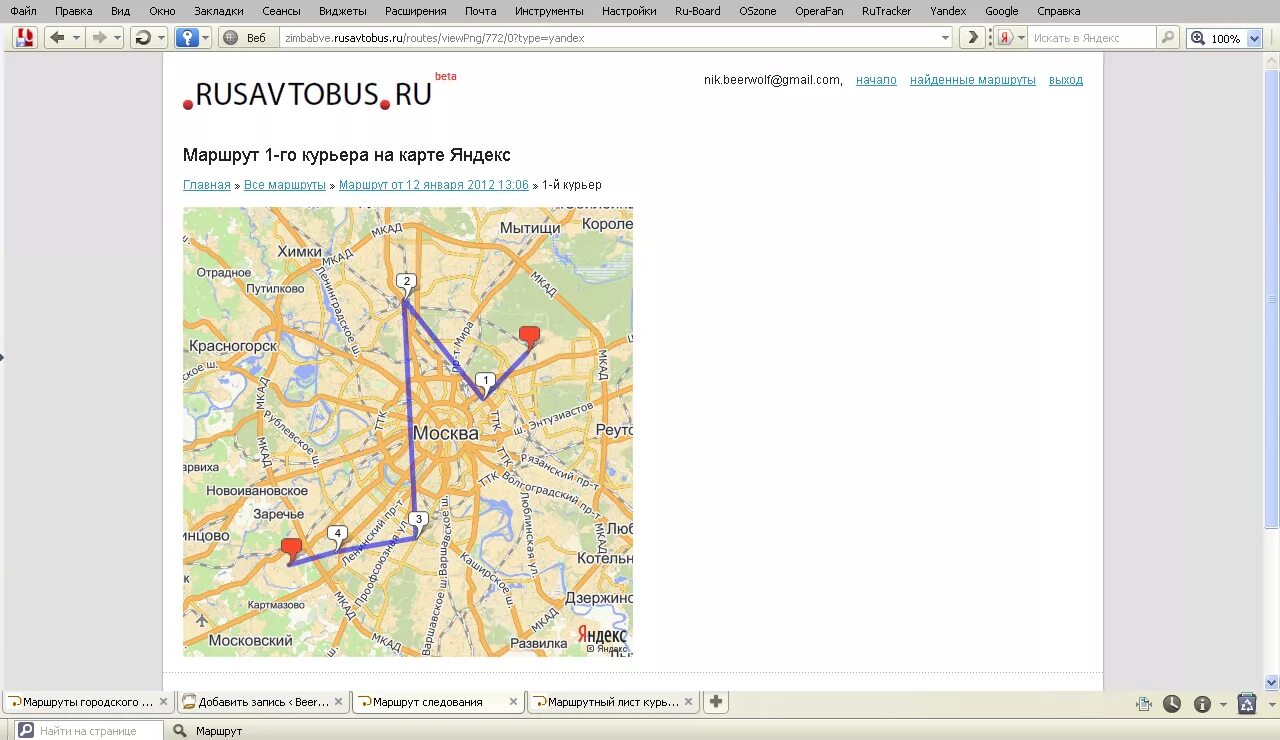Click the vertical scrollbar down arrow
1280x740 pixels.
point(1272,683)
